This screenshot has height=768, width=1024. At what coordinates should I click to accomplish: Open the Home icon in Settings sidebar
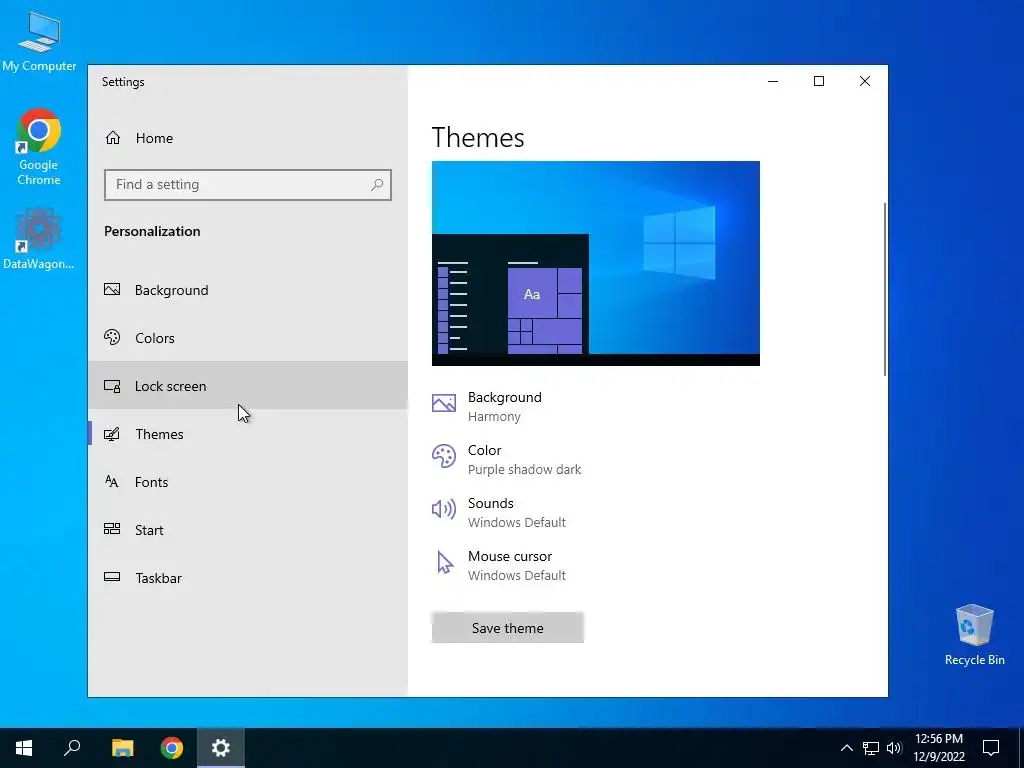point(113,138)
